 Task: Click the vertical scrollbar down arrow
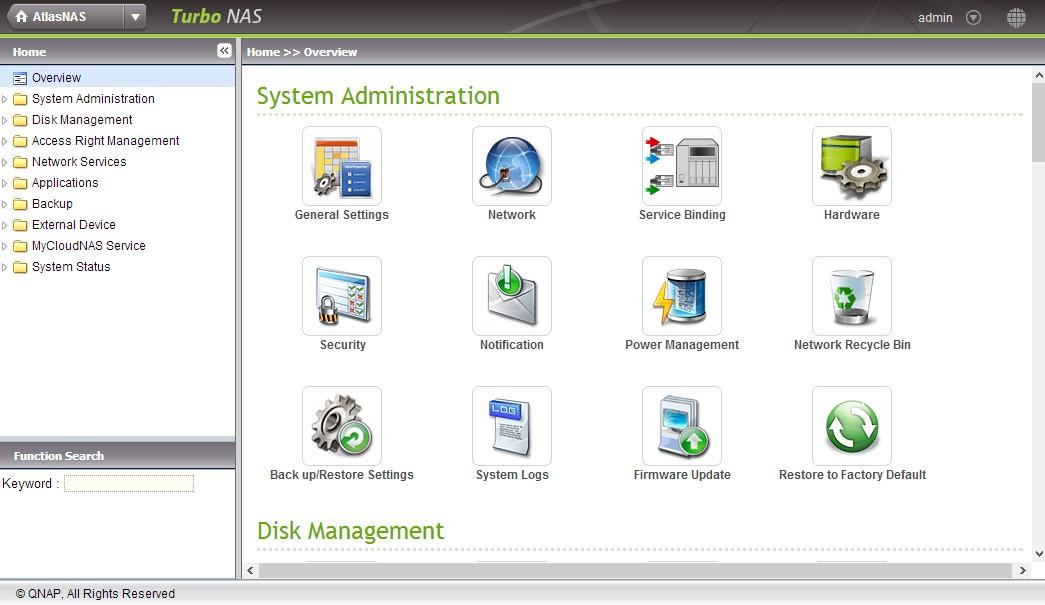click(1038, 554)
